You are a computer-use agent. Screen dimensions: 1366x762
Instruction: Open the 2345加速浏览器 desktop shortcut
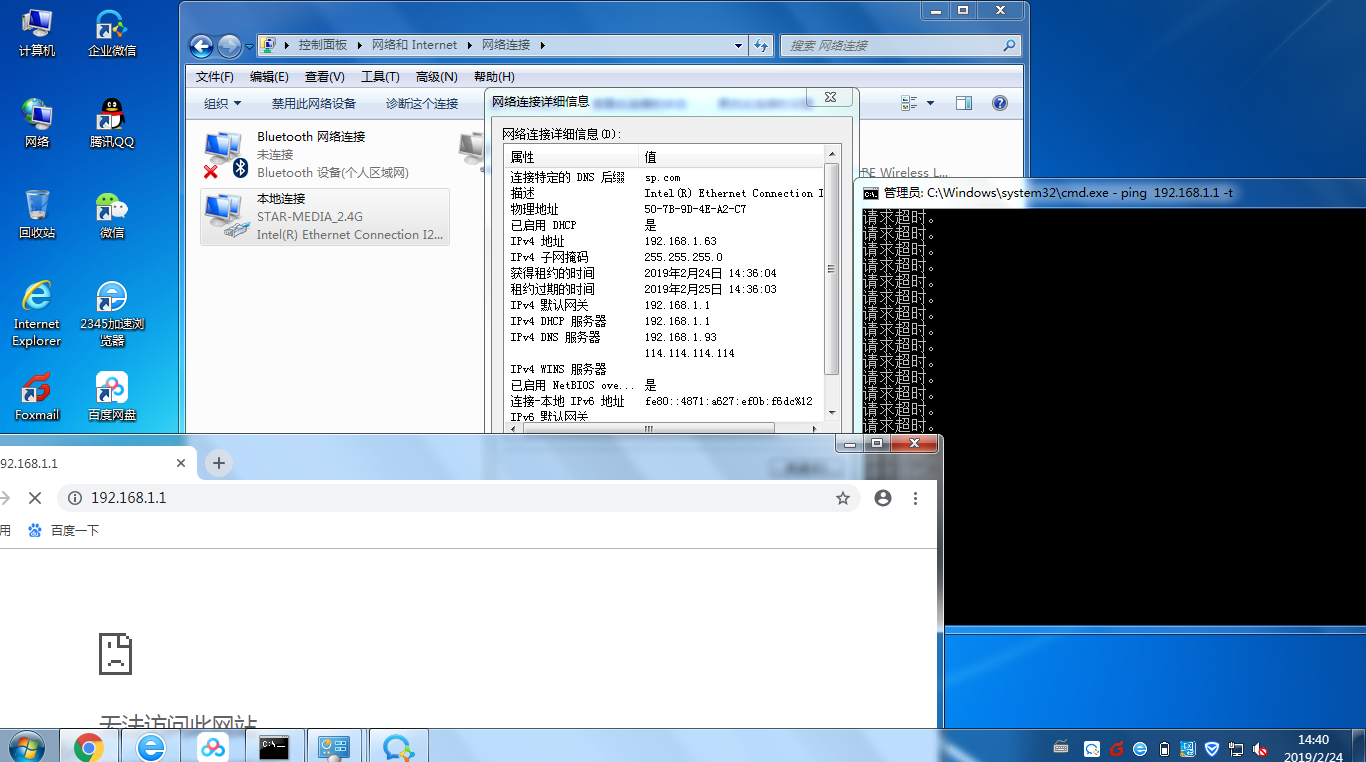[112, 314]
